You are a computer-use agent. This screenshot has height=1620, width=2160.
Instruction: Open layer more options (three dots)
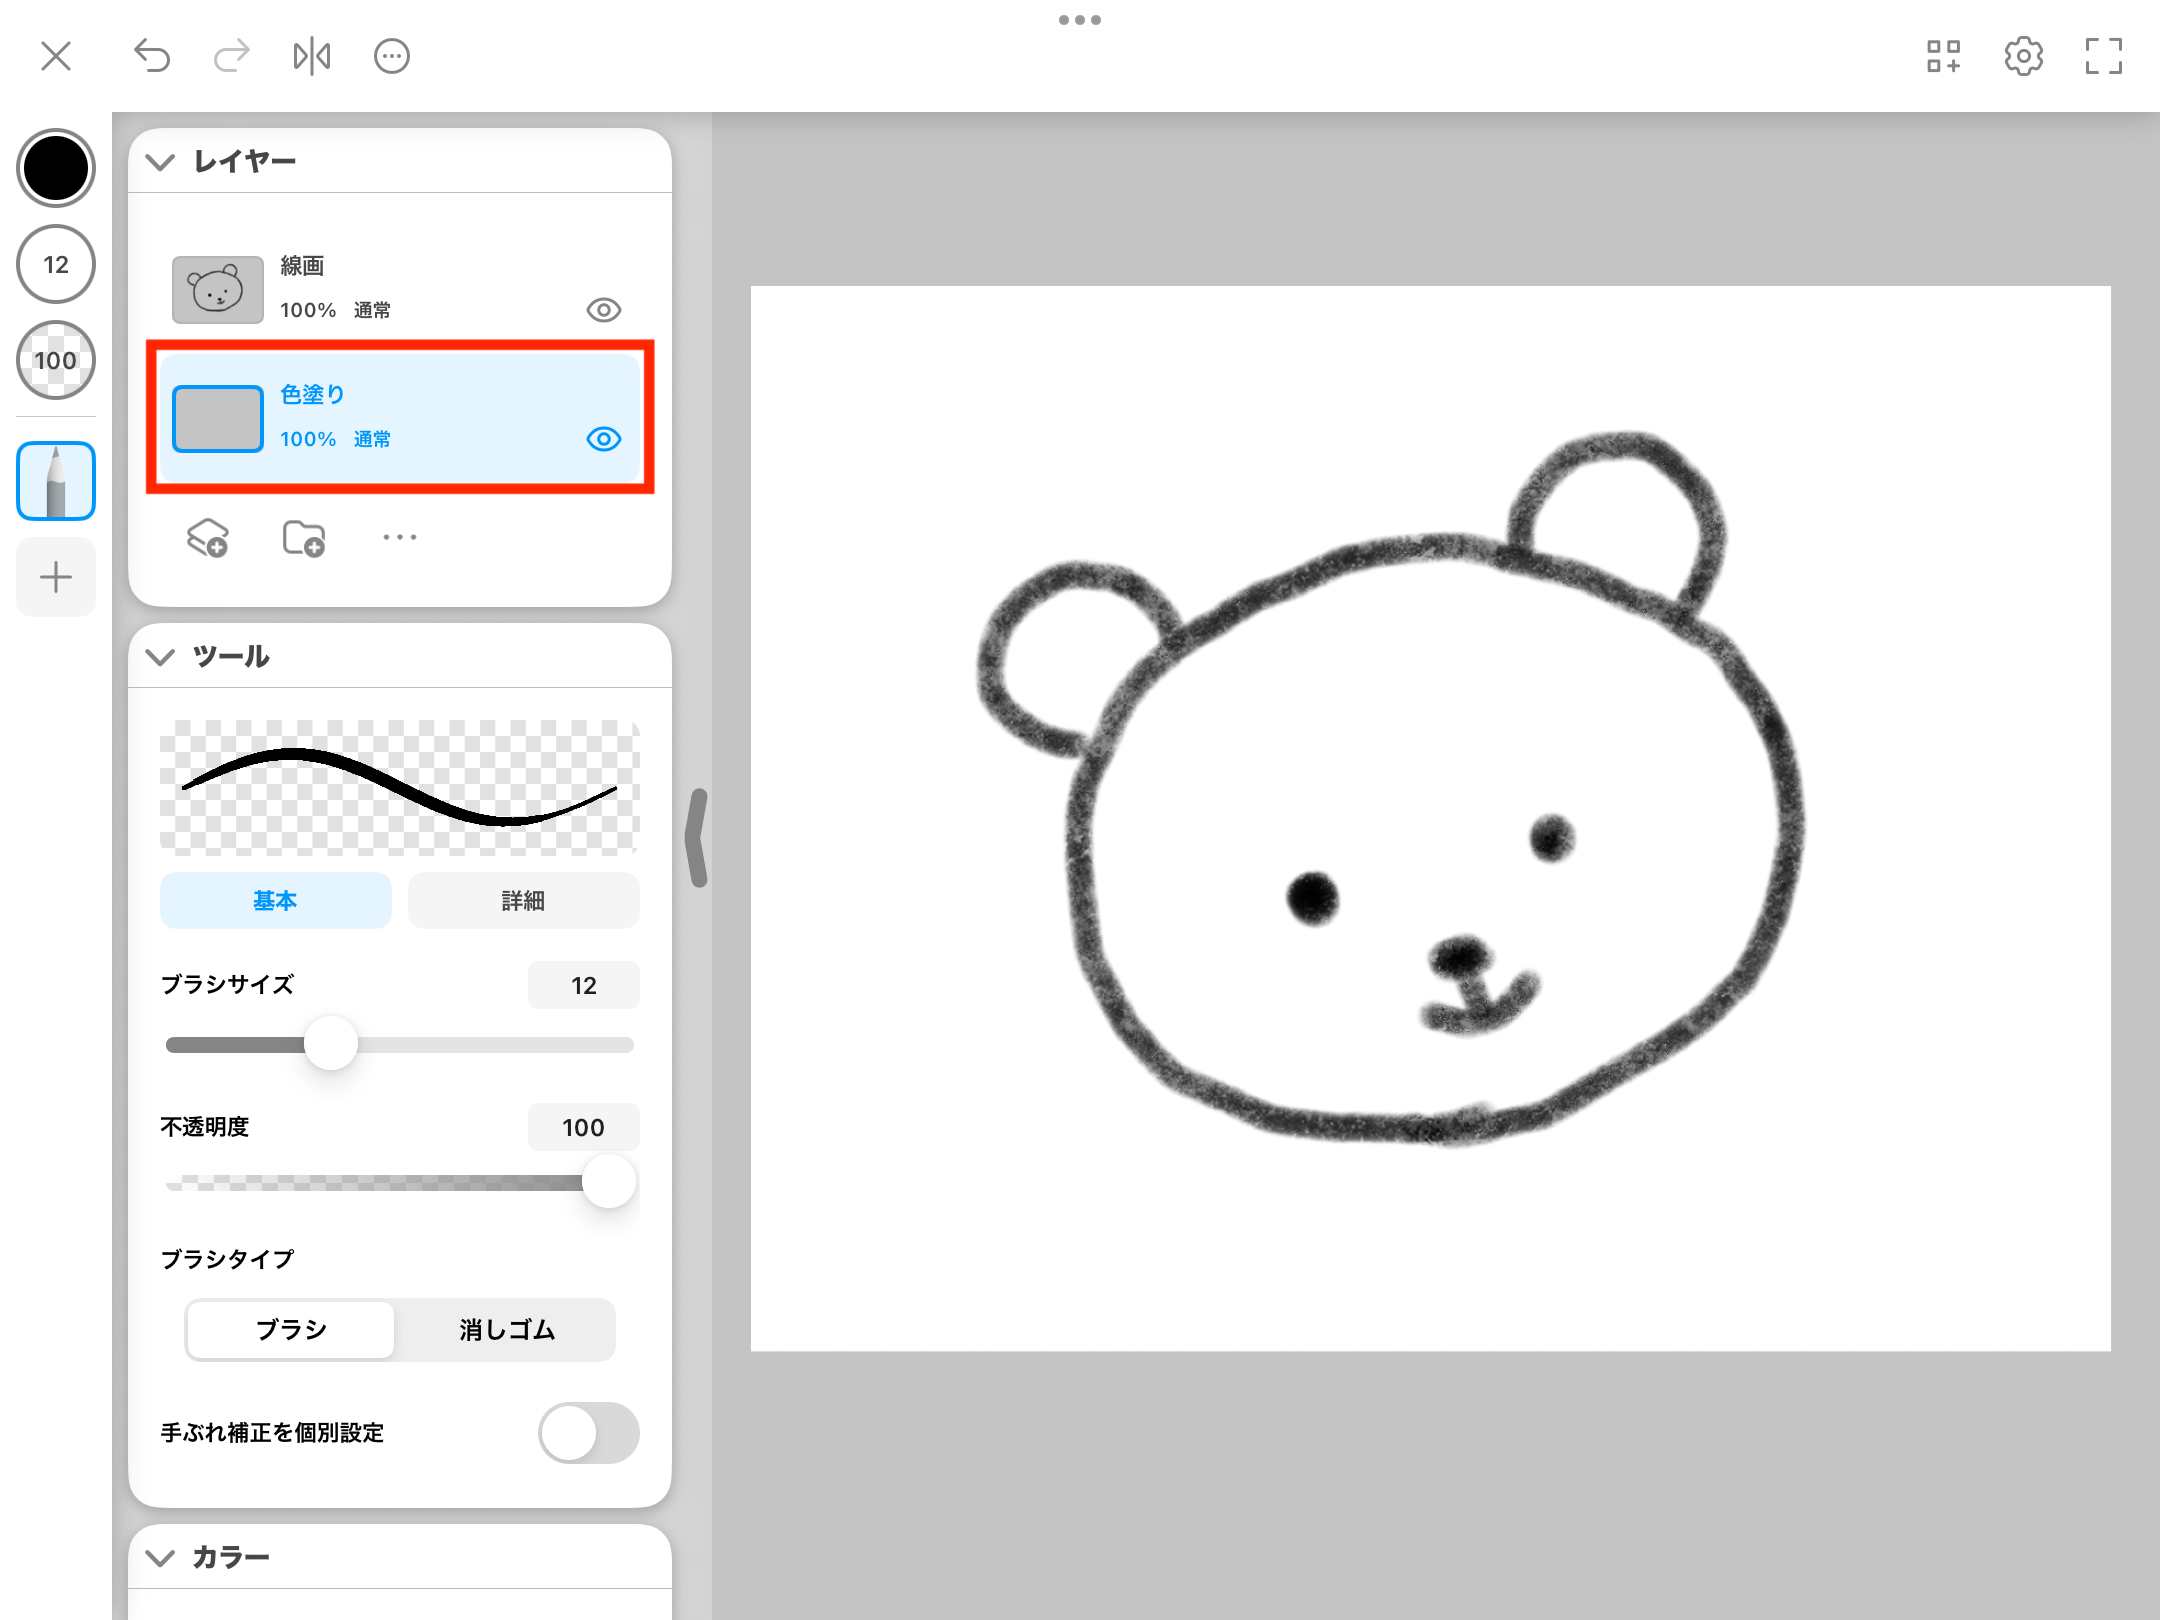click(x=400, y=538)
